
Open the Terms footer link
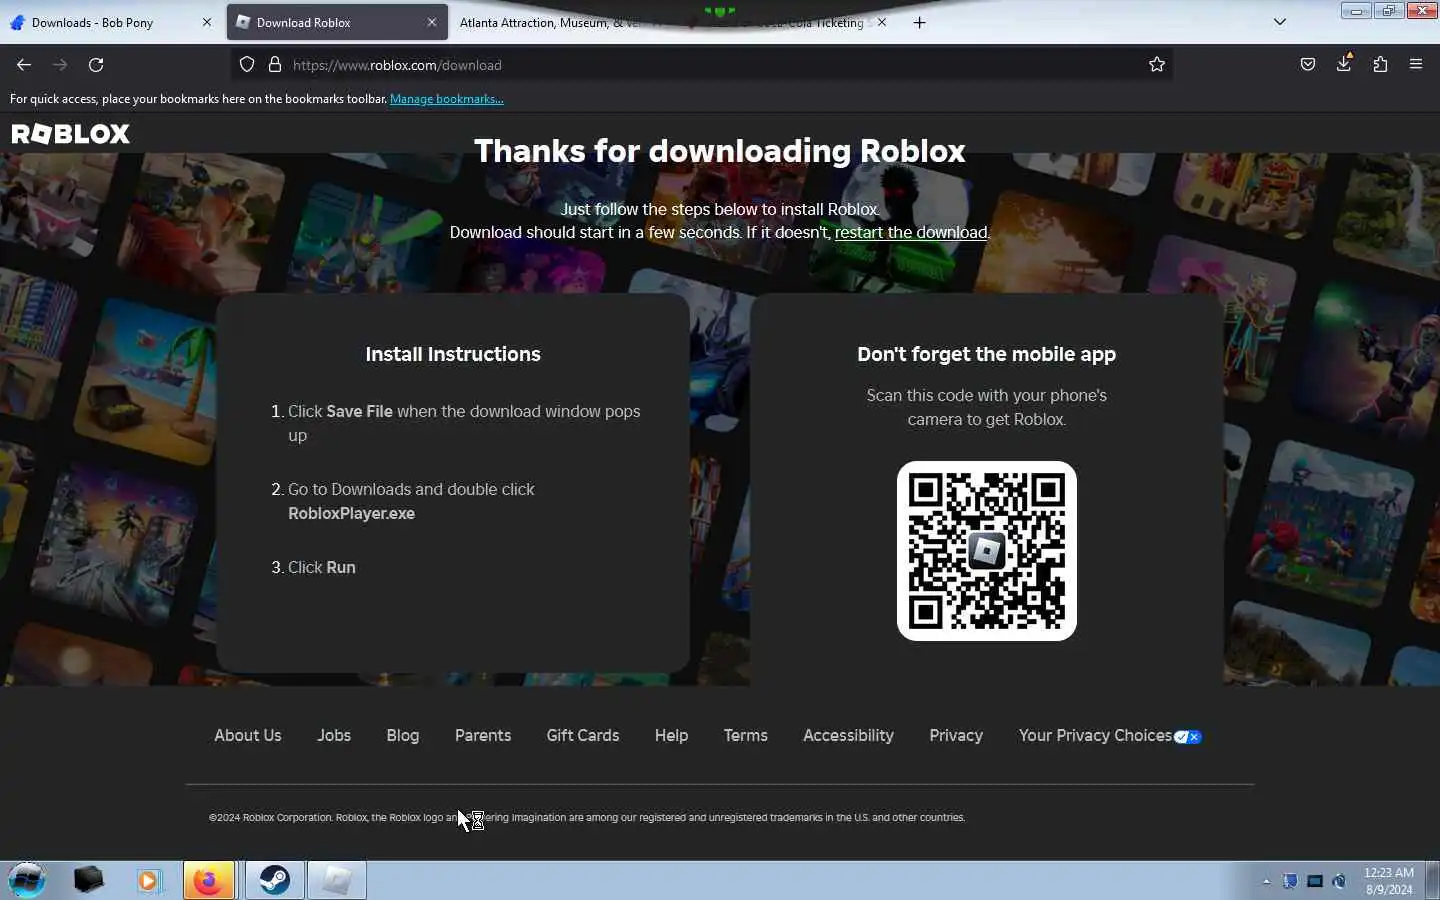click(746, 735)
